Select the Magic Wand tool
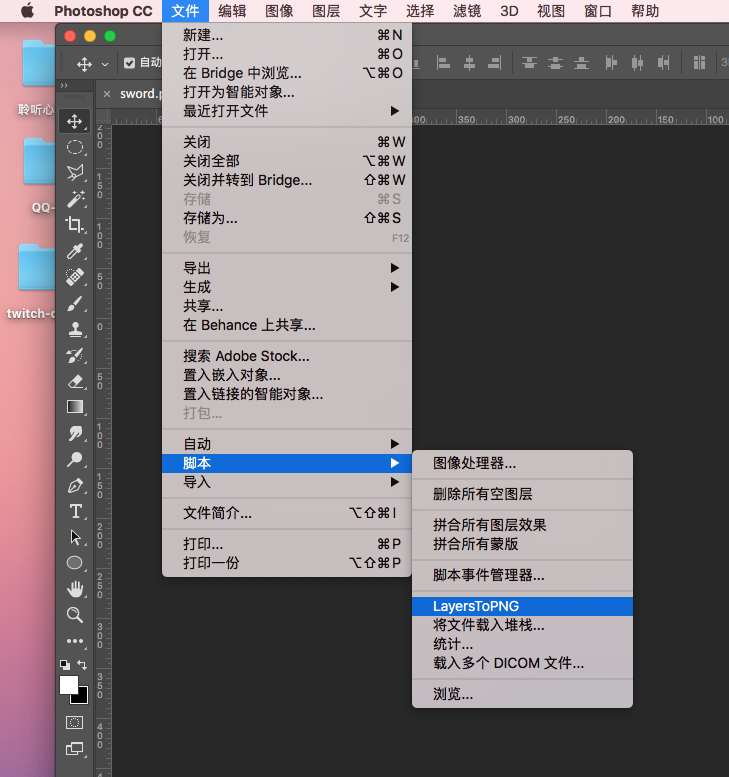The image size is (729, 777). coord(75,199)
